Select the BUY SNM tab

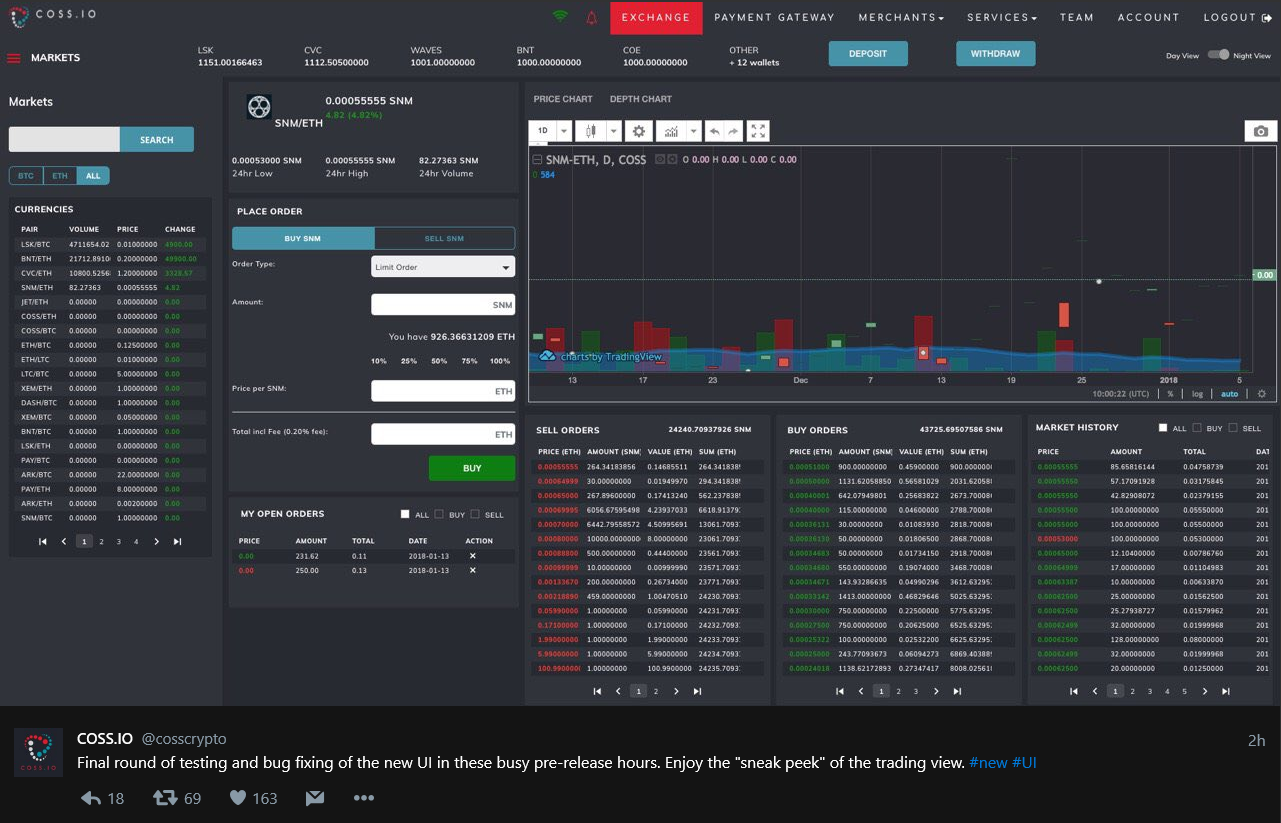tap(303, 238)
